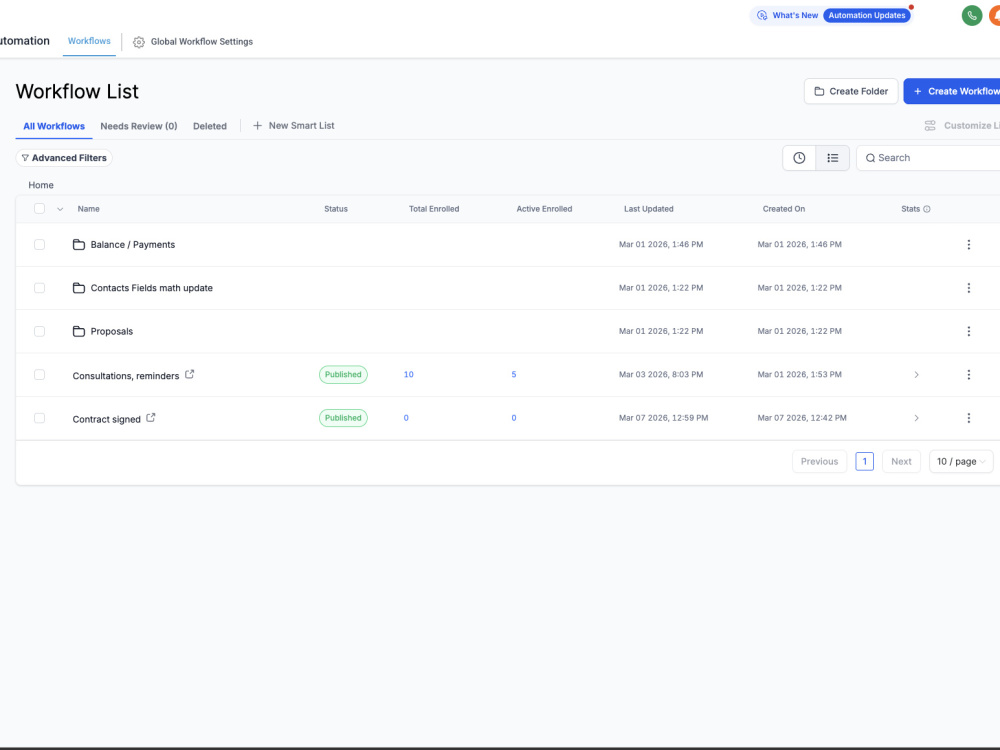The width and height of the screenshot is (1000, 750).
Task: Click Total Enrolled column header
Action: coord(434,209)
